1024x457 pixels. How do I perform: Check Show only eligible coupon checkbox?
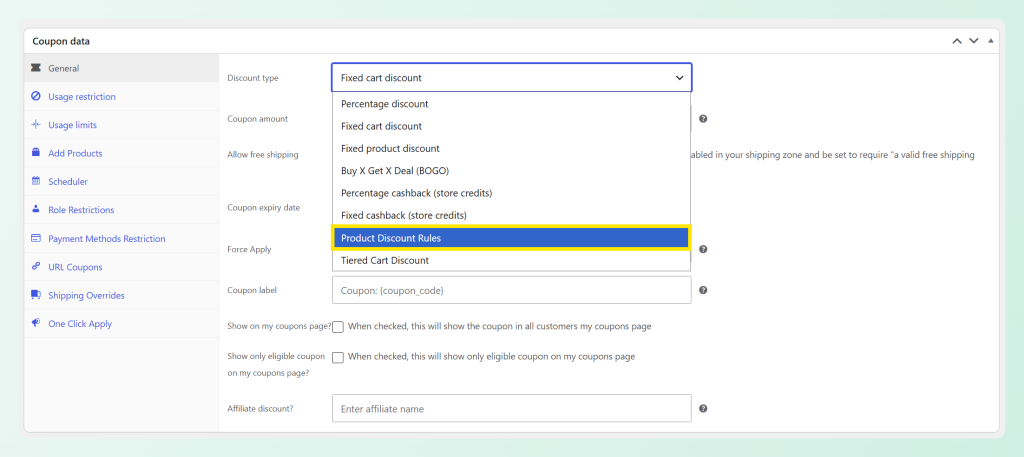tap(338, 358)
